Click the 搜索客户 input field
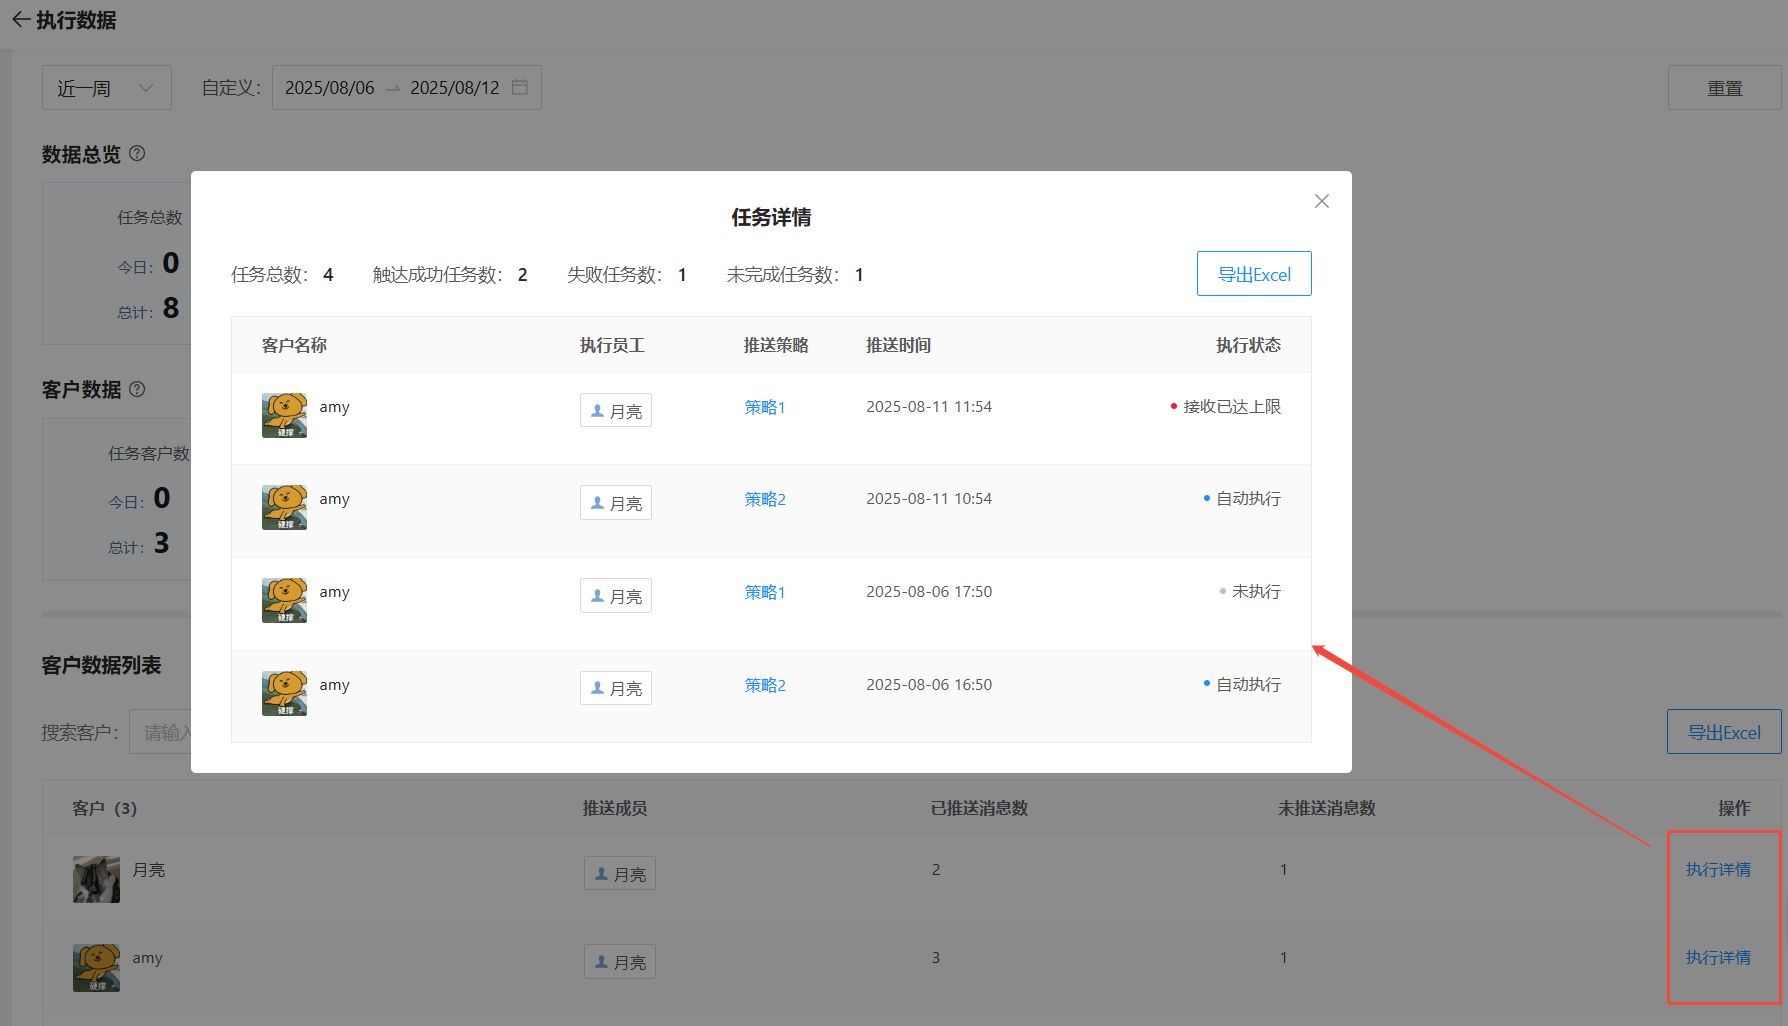Screen dimensions: 1788x1026 pos(160,732)
